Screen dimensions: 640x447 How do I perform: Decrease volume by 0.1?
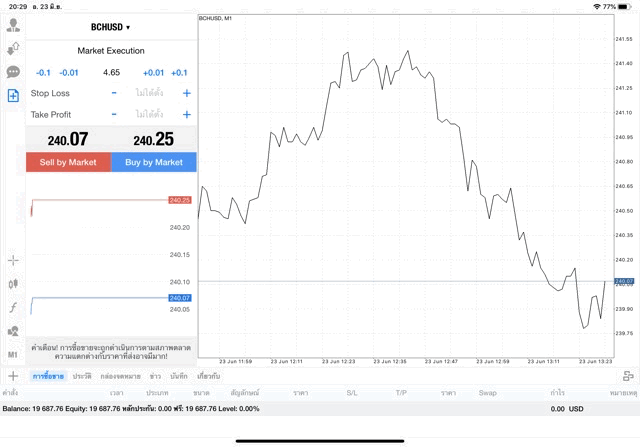tap(43, 73)
